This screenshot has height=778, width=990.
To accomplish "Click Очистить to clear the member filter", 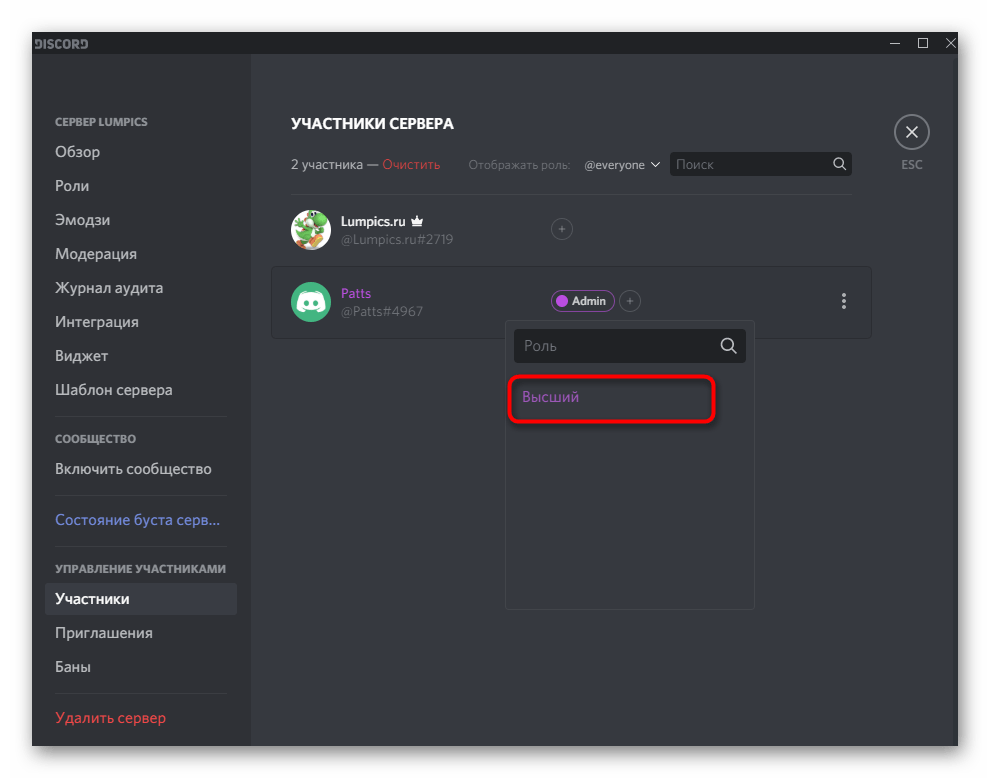I will 410,164.
